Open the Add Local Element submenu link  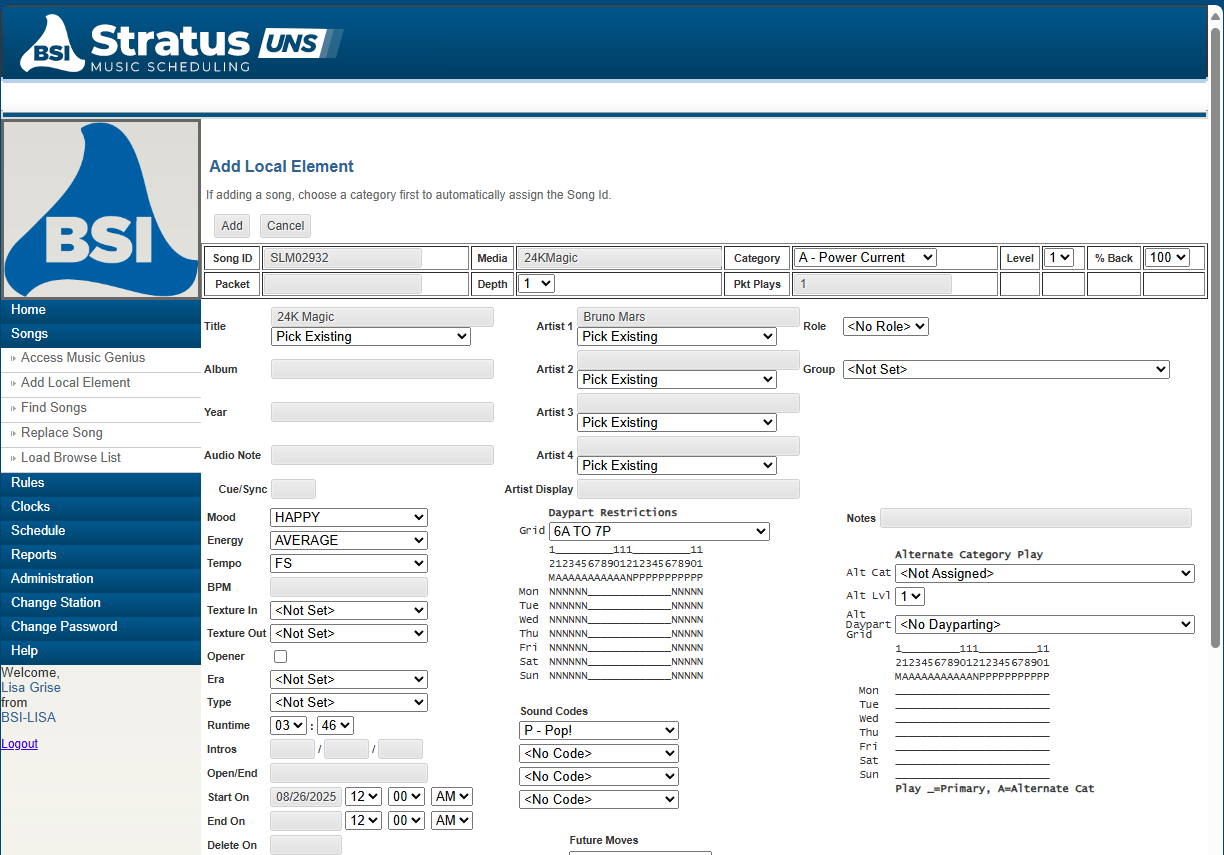coord(76,383)
